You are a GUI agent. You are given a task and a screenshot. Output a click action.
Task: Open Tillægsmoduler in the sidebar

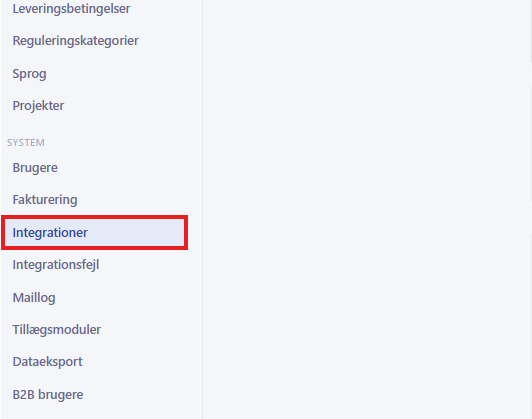pyautogui.click(x=57, y=329)
